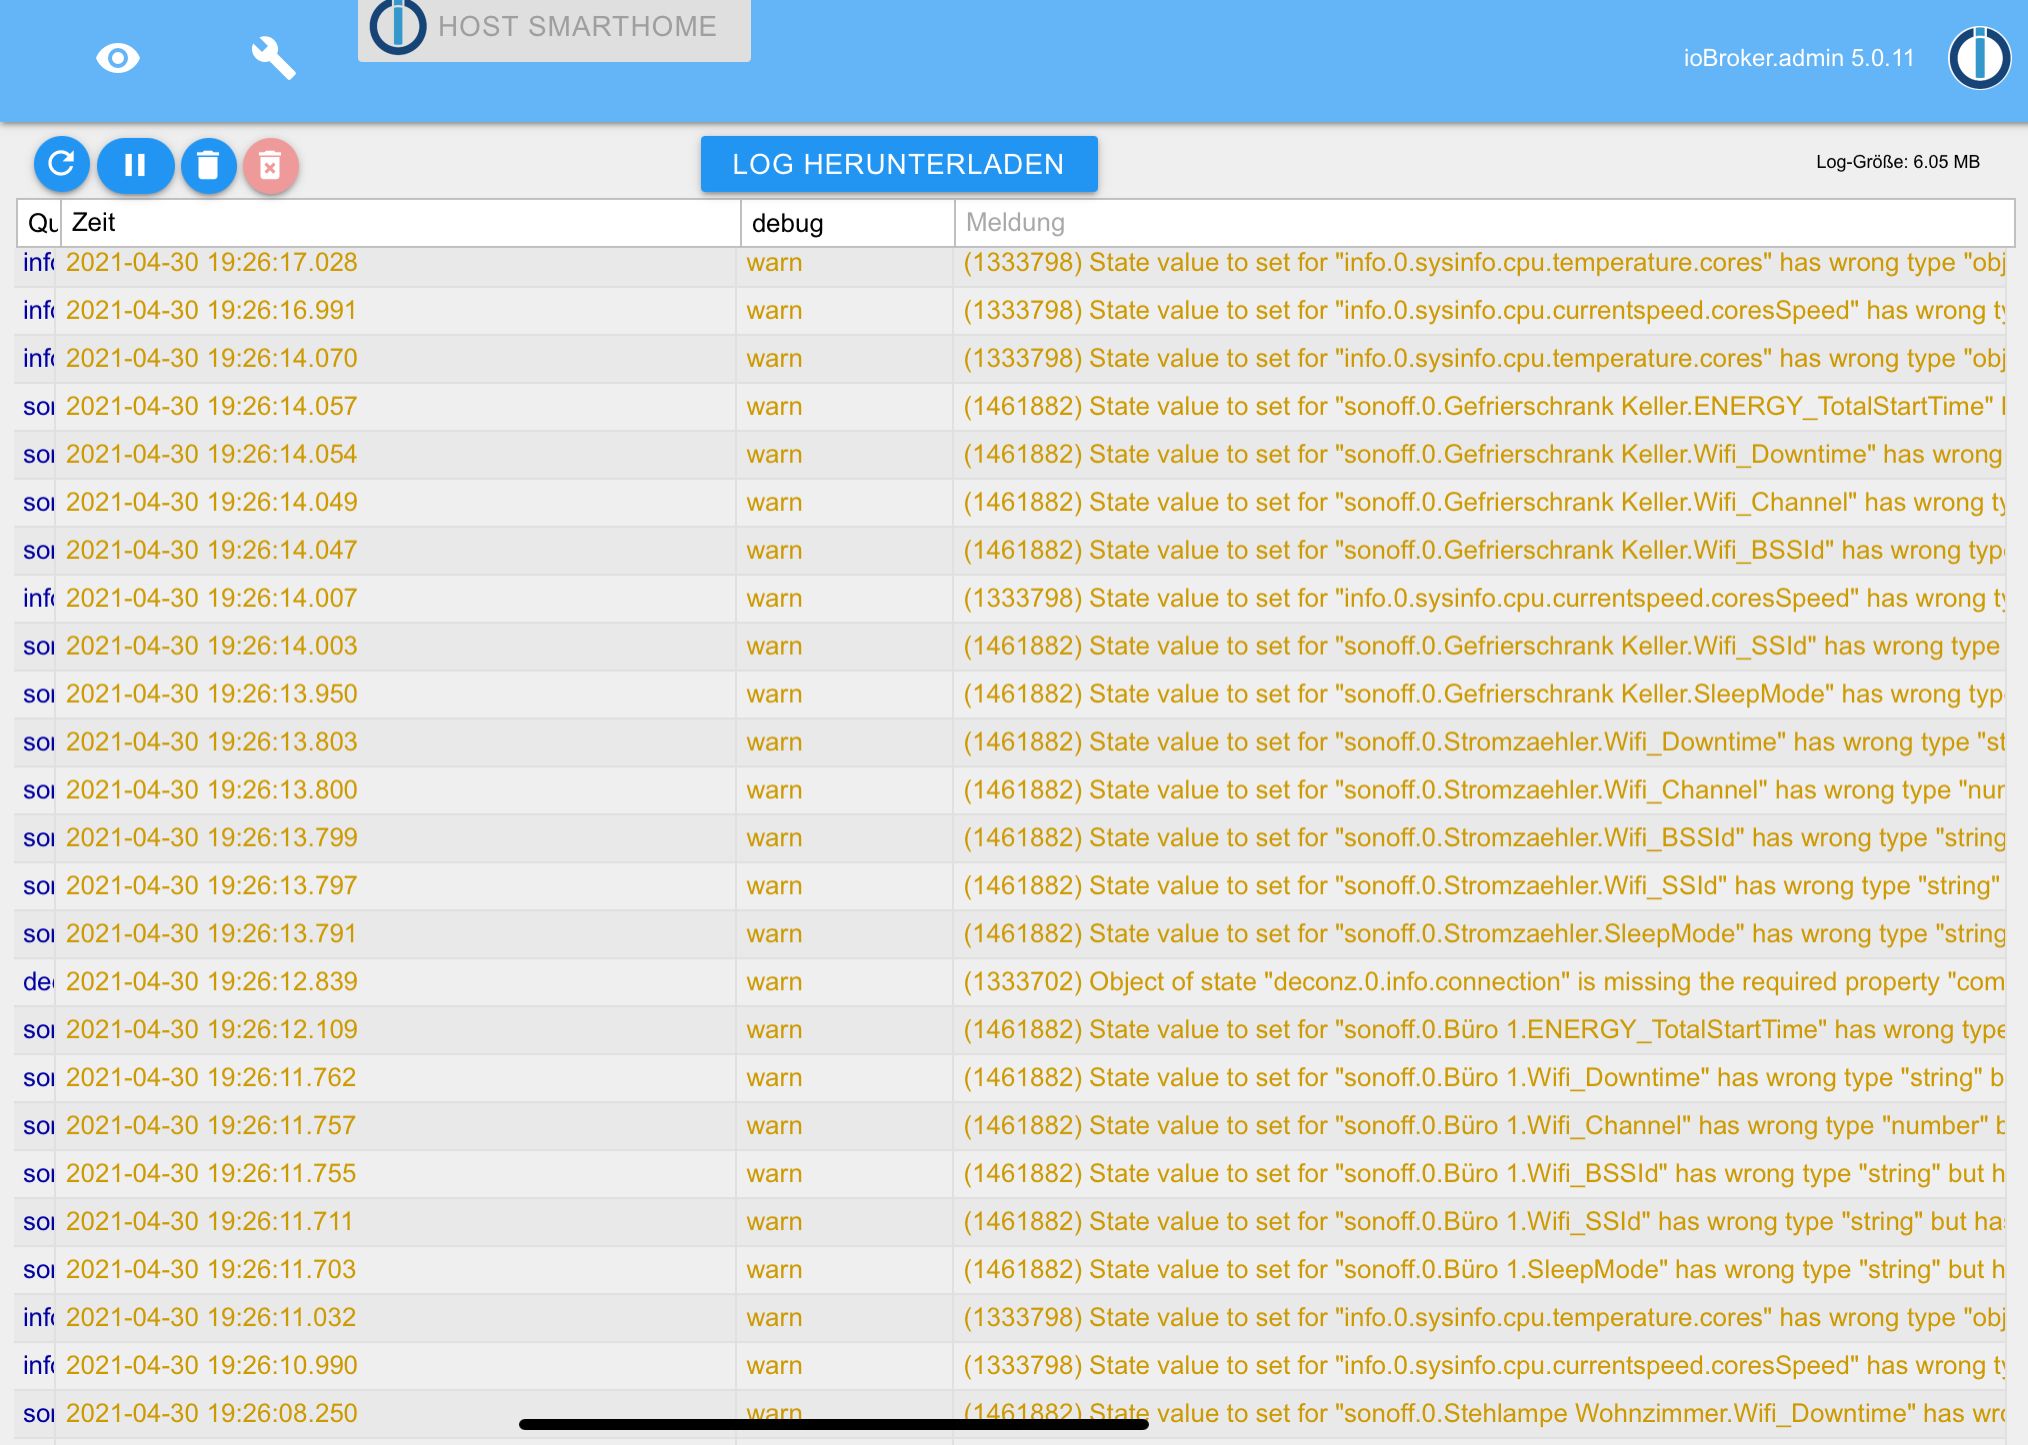Viewport: 2028px width, 1445px height.
Task: Click the ioBroker logo in top right
Action: [x=1979, y=58]
